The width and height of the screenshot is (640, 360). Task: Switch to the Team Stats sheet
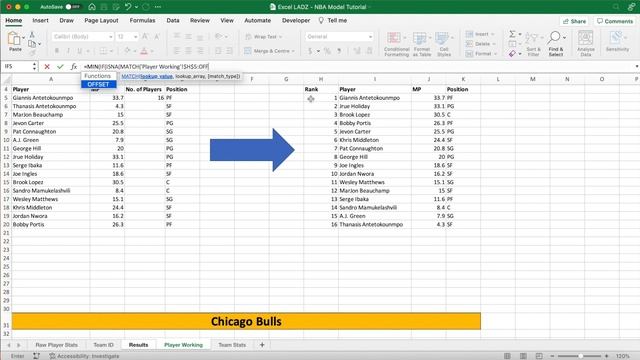point(232,345)
